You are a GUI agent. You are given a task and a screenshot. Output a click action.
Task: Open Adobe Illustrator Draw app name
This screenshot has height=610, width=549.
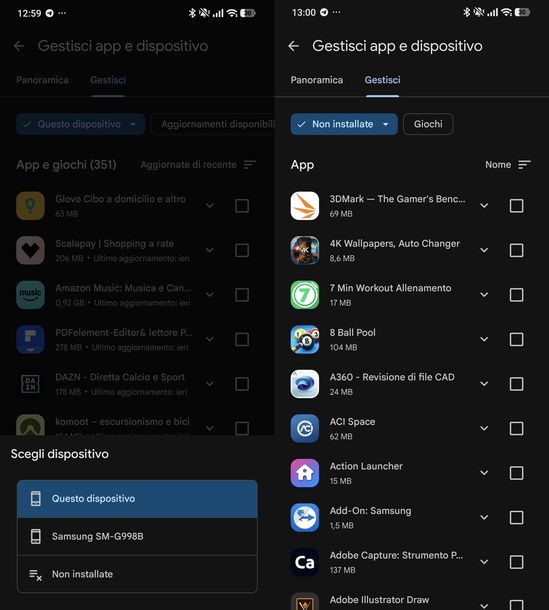379,600
